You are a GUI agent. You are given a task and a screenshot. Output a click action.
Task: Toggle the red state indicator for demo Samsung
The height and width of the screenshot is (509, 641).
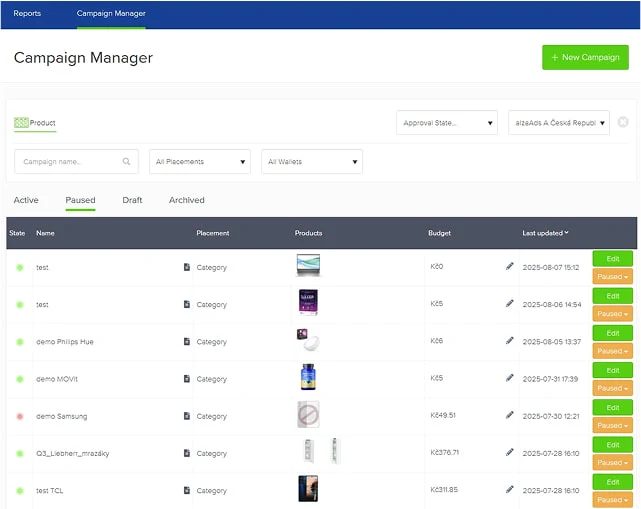tap(19, 416)
